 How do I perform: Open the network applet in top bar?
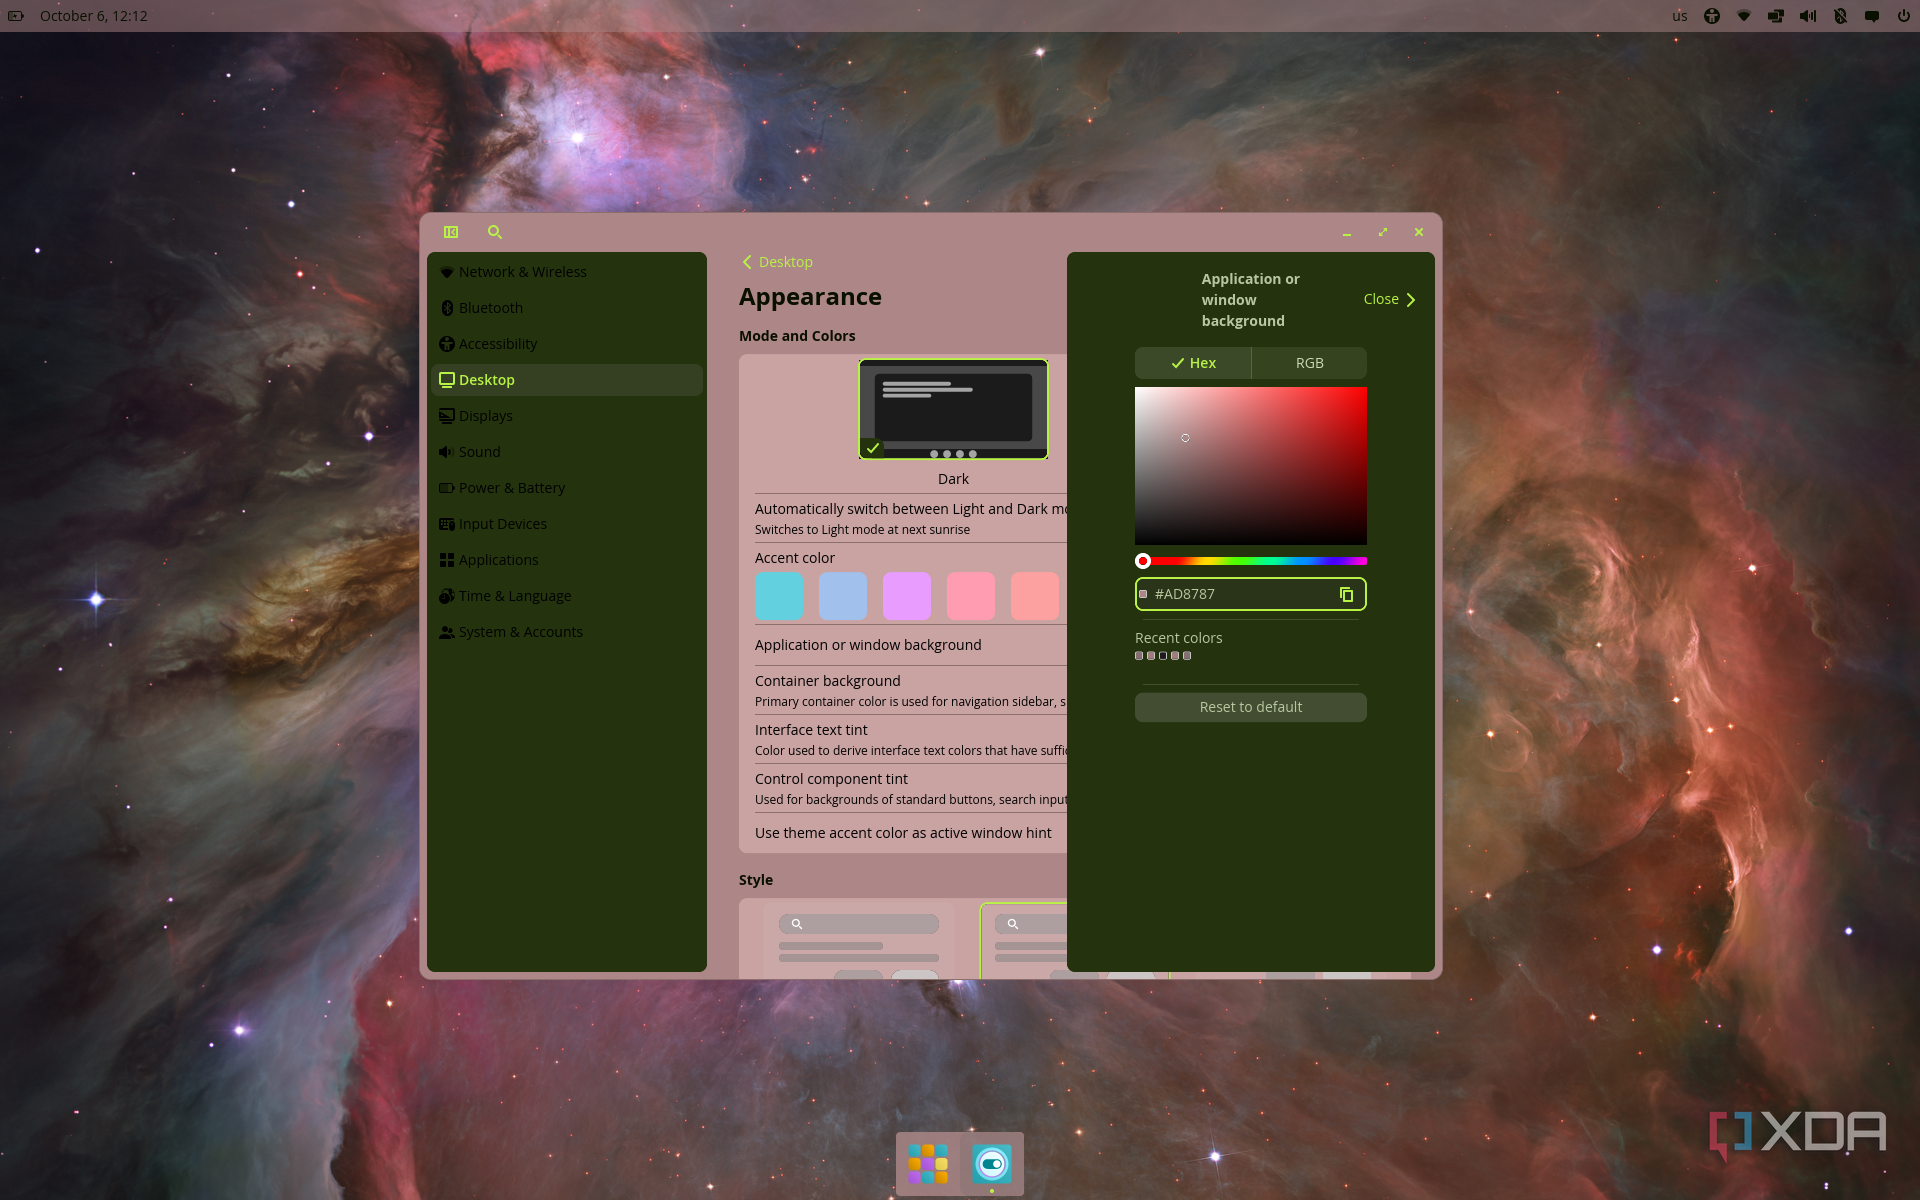[1744, 16]
